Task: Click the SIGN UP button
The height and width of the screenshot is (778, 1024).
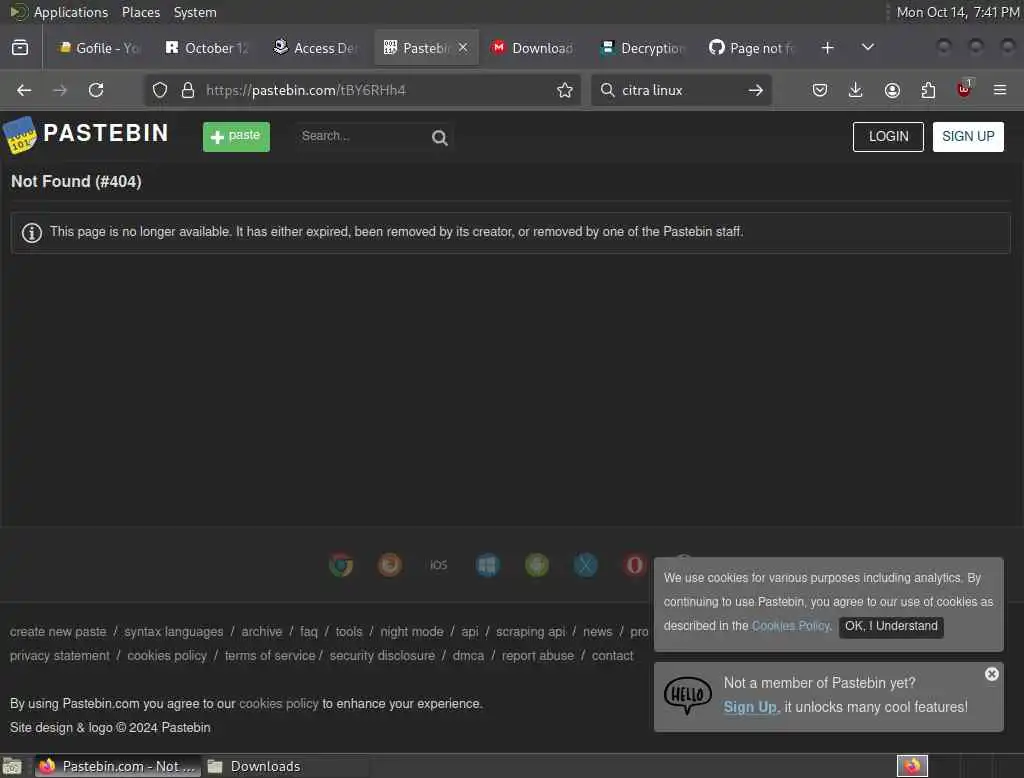Action: (x=968, y=137)
